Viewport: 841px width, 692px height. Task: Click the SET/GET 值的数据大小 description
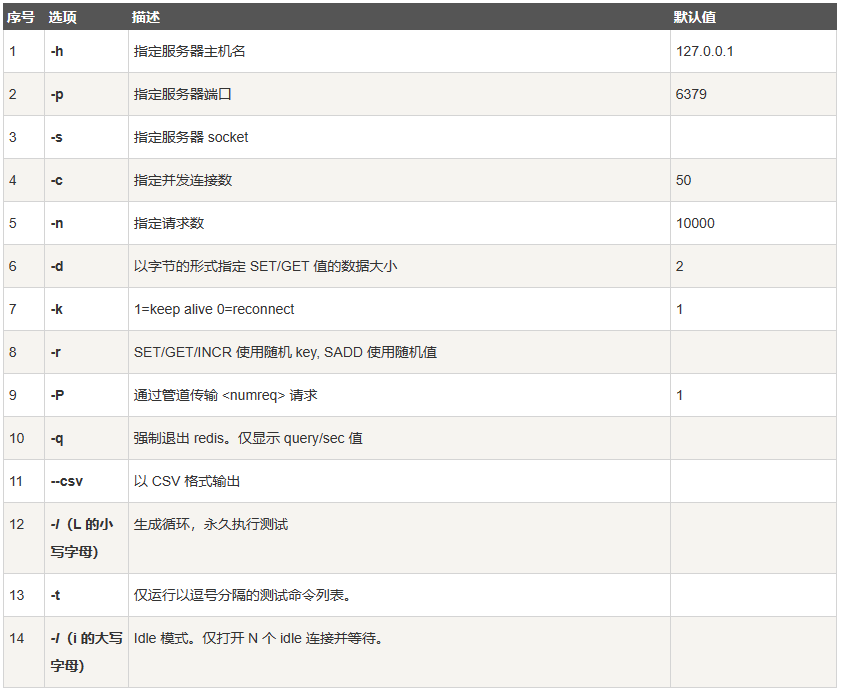pos(265,266)
